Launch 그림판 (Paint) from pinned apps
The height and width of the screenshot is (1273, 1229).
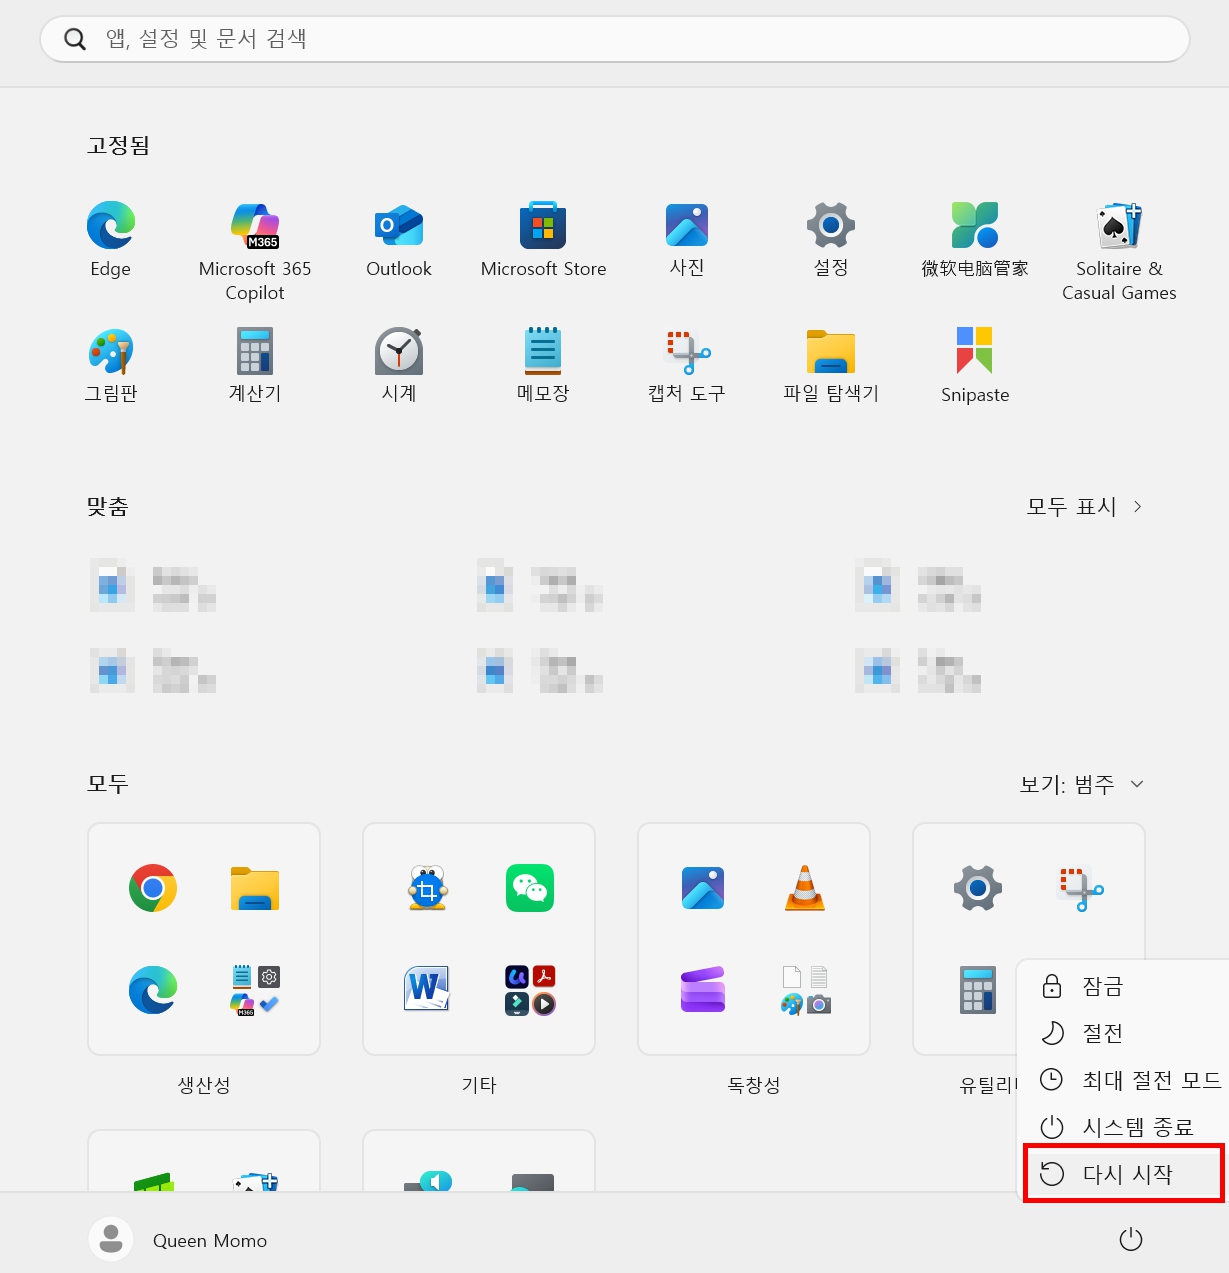110,365
